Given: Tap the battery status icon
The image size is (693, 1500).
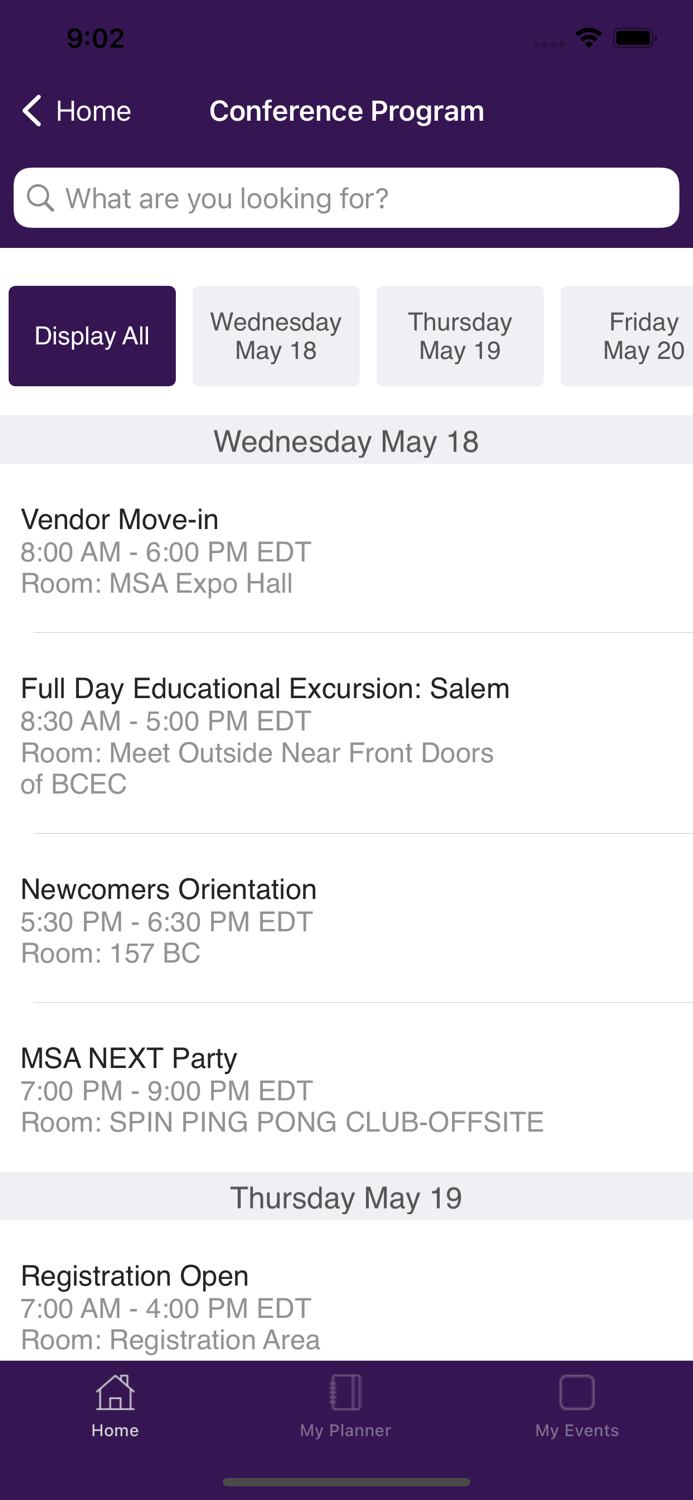Looking at the screenshot, I should click(635, 38).
